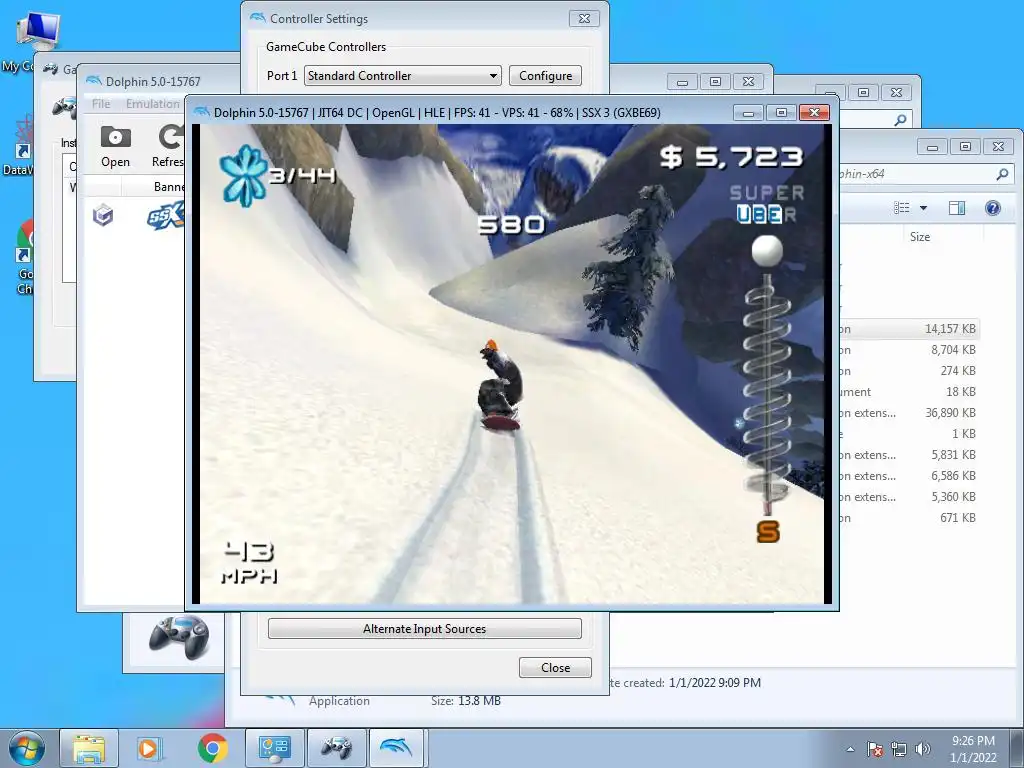Open Action Center flag tray icon
The width and height of the screenshot is (1024, 768).
(x=875, y=749)
